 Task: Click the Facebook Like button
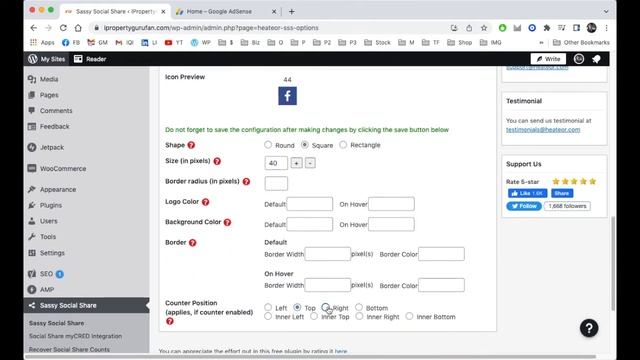point(527,193)
